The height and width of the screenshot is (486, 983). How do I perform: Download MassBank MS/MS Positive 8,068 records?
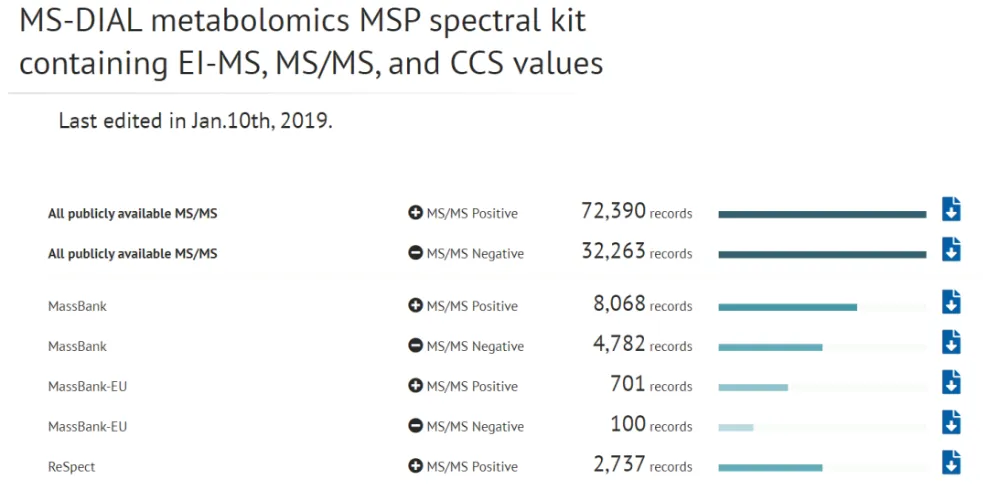tap(951, 303)
